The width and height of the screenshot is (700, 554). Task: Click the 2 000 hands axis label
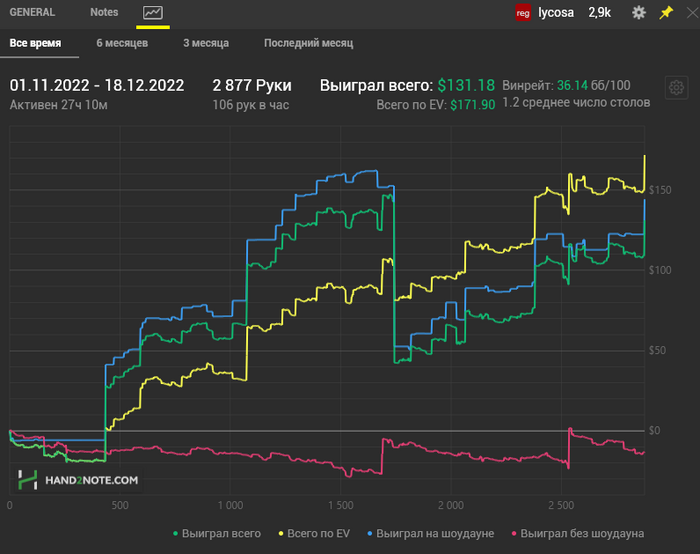tap(451, 505)
